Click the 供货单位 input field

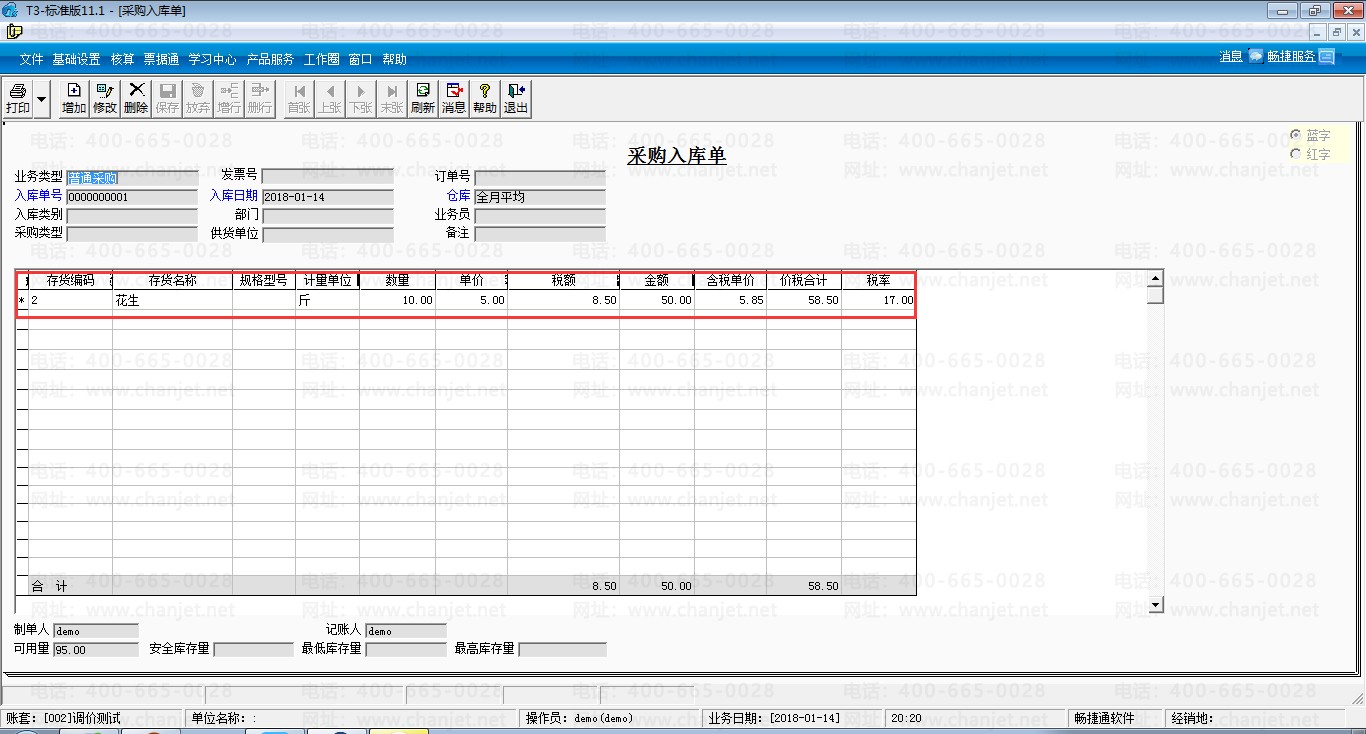(328, 234)
